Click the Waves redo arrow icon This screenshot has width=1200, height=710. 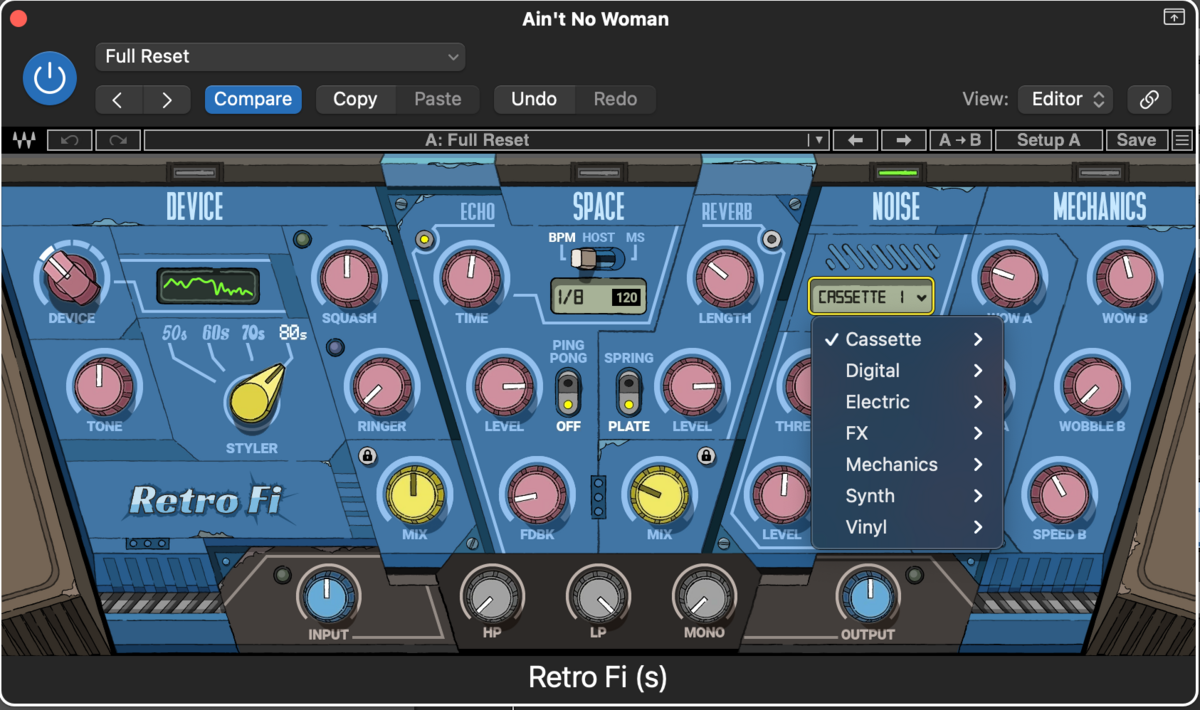point(118,140)
